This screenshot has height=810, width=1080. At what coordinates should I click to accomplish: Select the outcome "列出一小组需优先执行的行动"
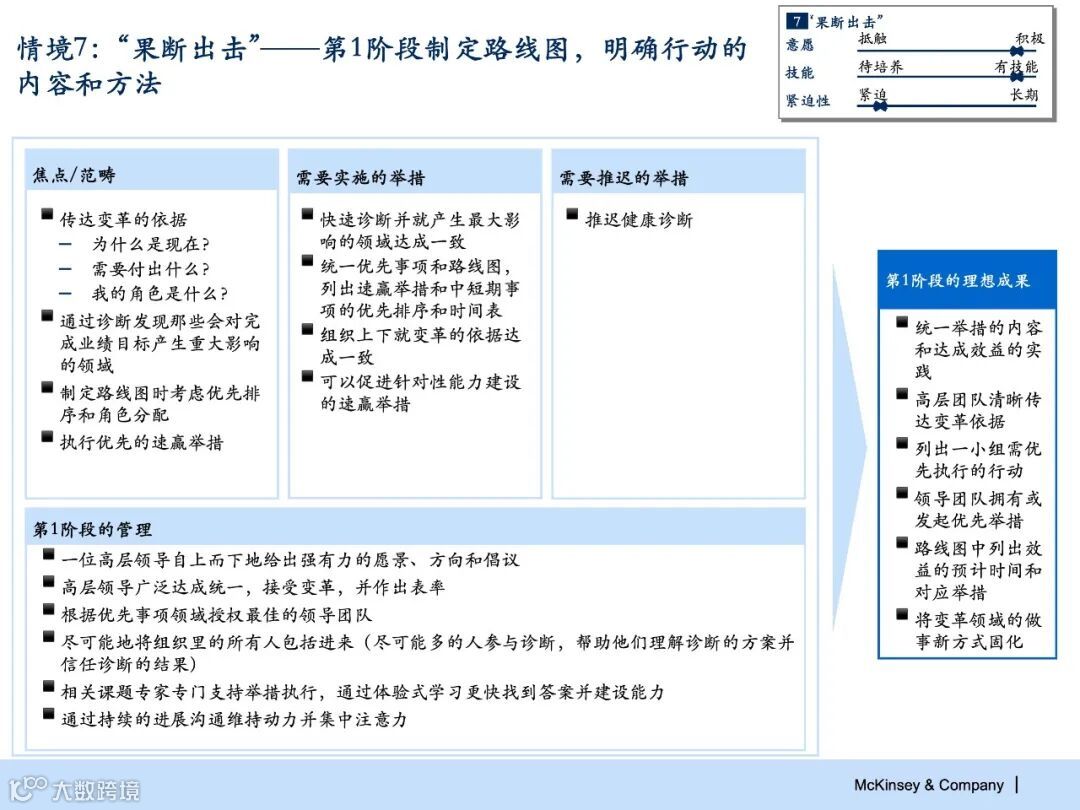pyautogui.click(x=978, y=459)
